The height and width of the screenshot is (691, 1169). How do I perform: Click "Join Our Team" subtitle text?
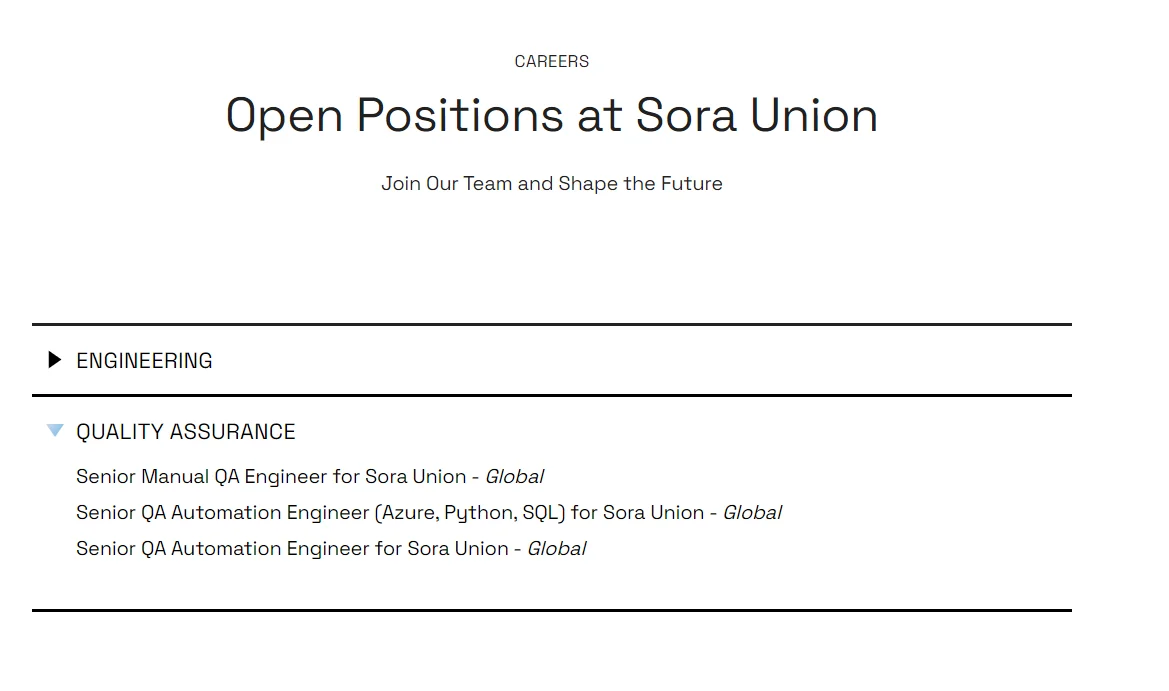pyautogui.click(x=446, y=184)
